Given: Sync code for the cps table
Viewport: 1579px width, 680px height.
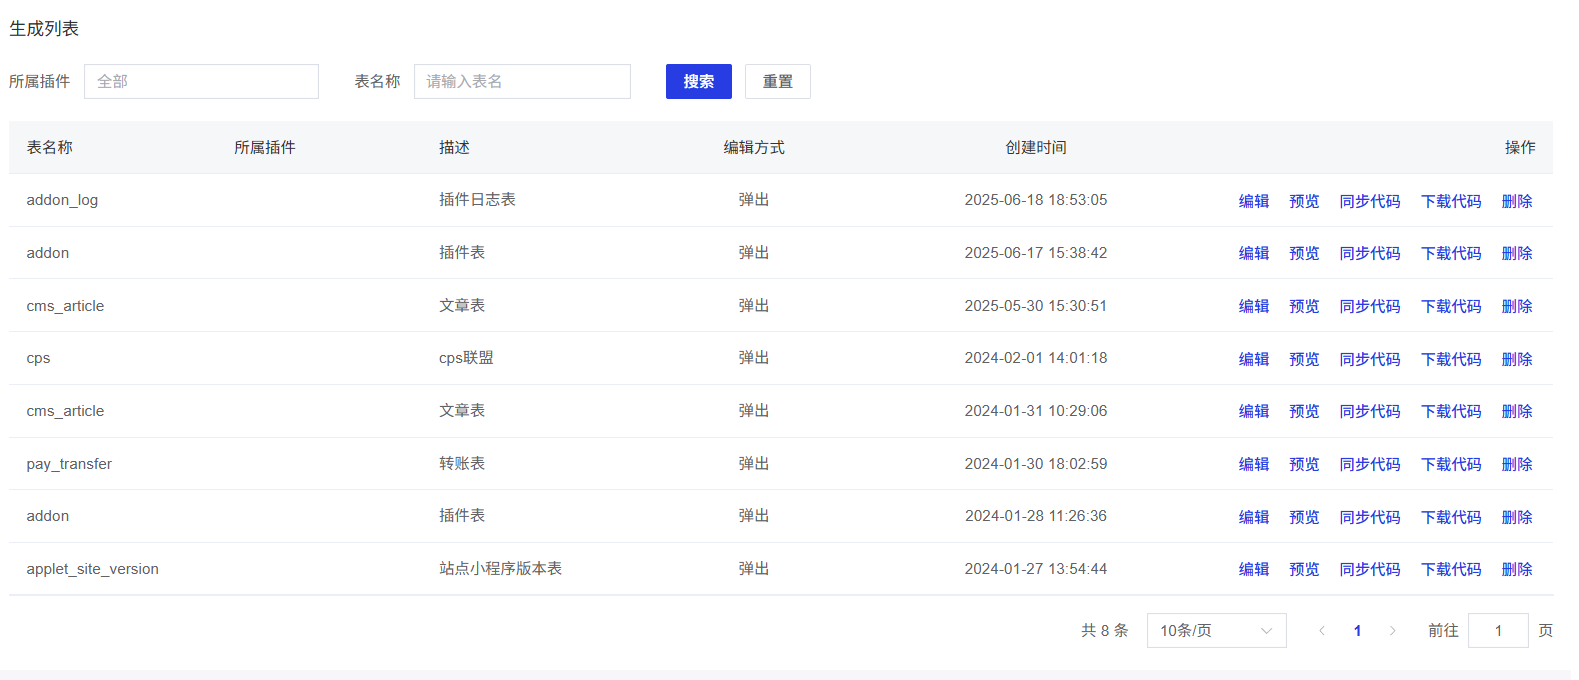Looking at the screenshot, I should tap(1369, 359).
